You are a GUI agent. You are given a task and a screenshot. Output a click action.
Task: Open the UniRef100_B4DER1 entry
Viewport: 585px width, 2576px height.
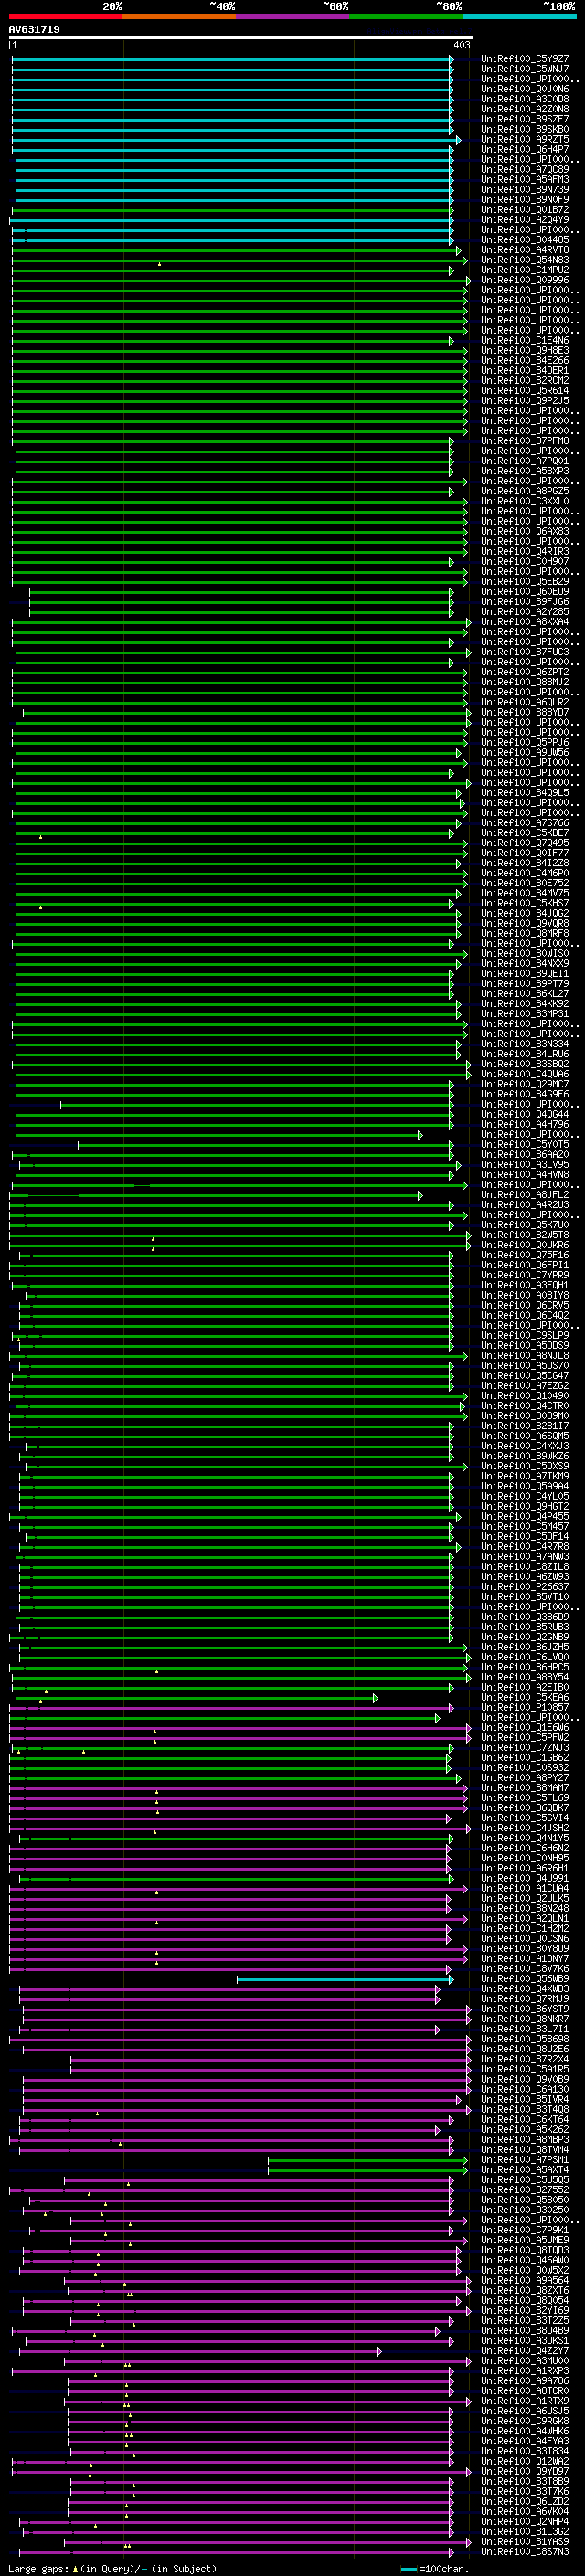tap(525, 370)
